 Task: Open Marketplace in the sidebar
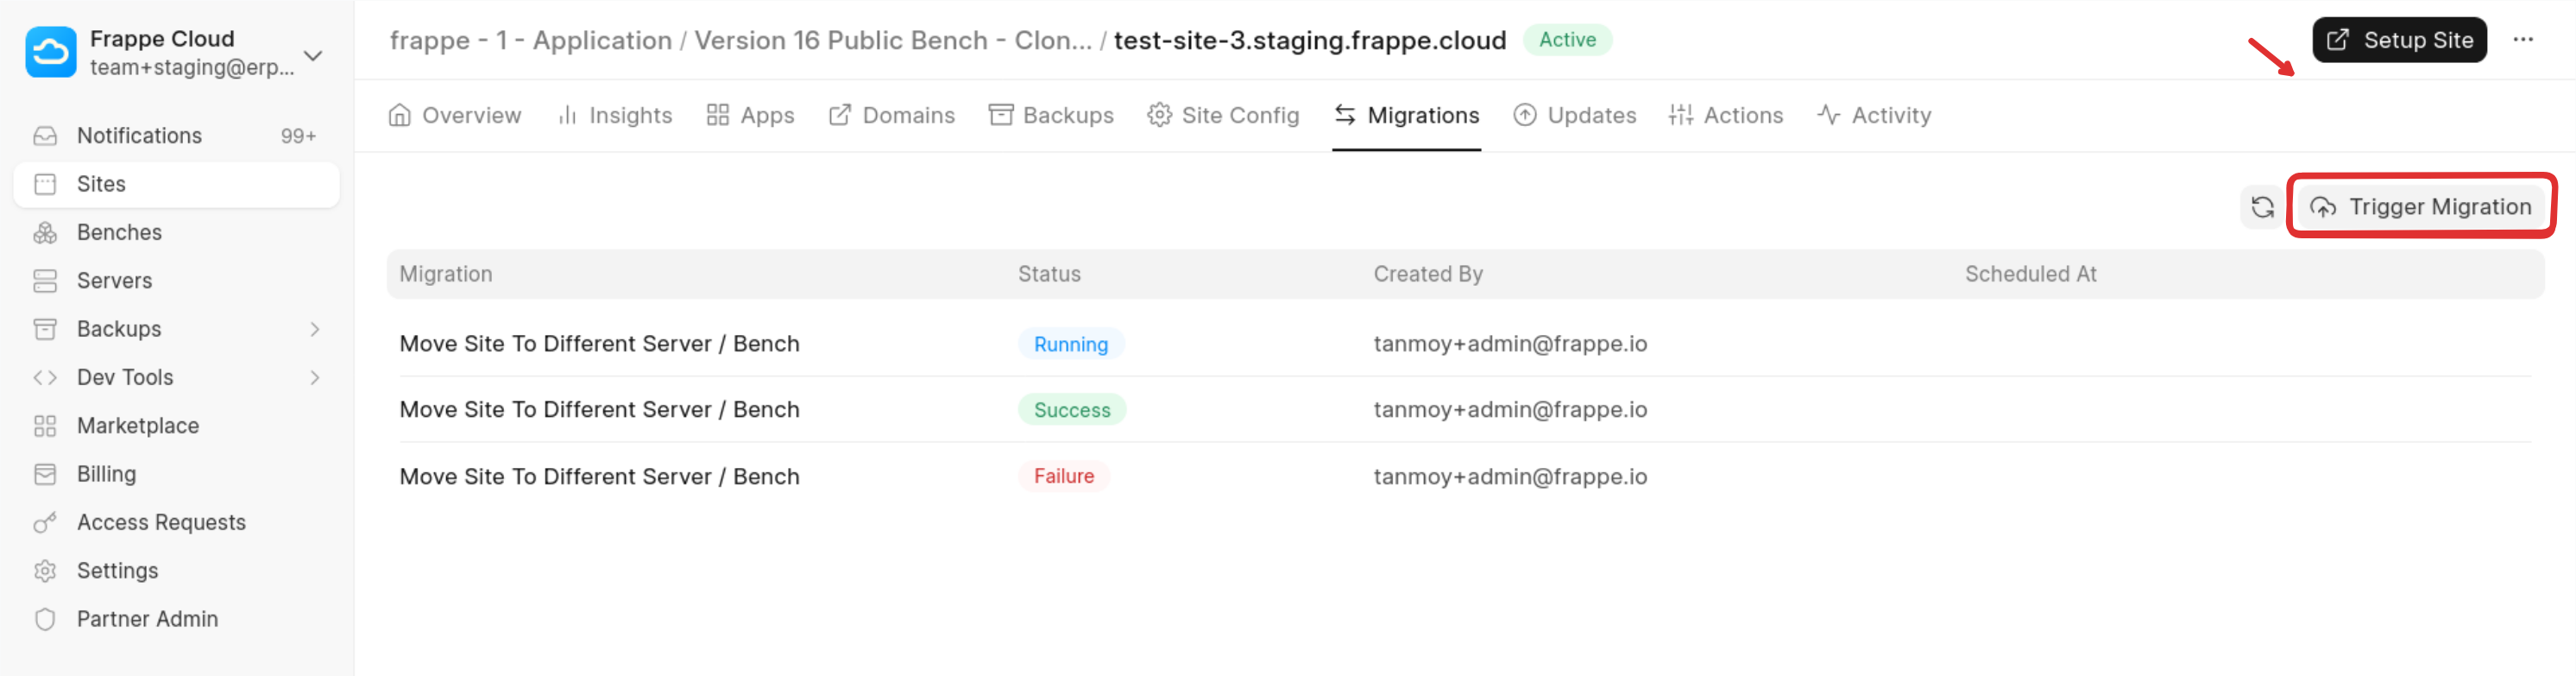(137, 426)
